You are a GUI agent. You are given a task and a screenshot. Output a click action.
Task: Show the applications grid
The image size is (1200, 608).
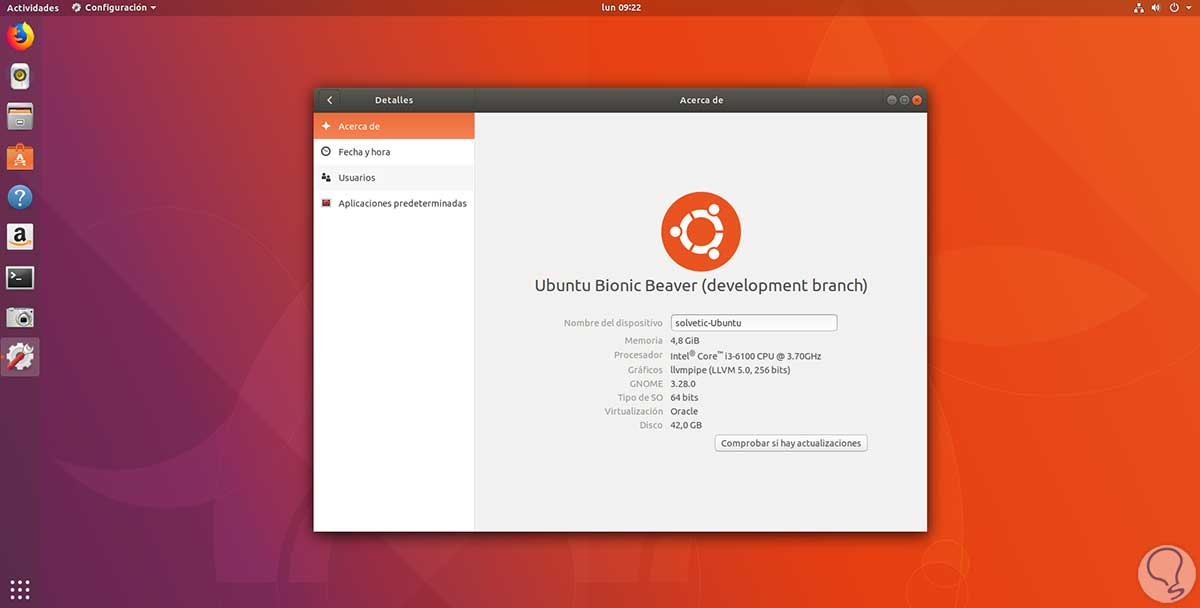point(20,588)
